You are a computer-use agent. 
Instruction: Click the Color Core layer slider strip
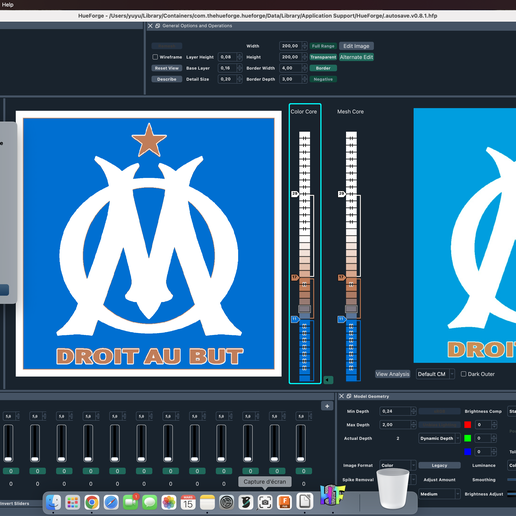tap(304, 256)
